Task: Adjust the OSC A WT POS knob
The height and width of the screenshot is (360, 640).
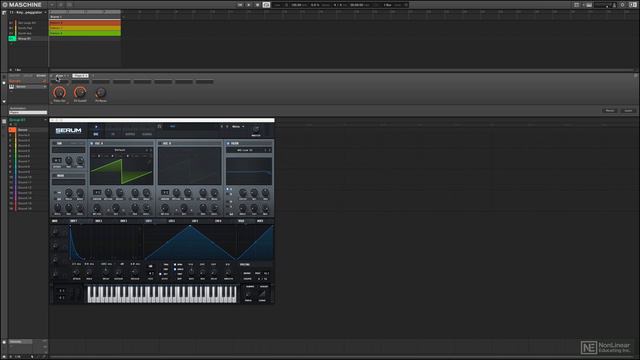Action: coord(97,208)
